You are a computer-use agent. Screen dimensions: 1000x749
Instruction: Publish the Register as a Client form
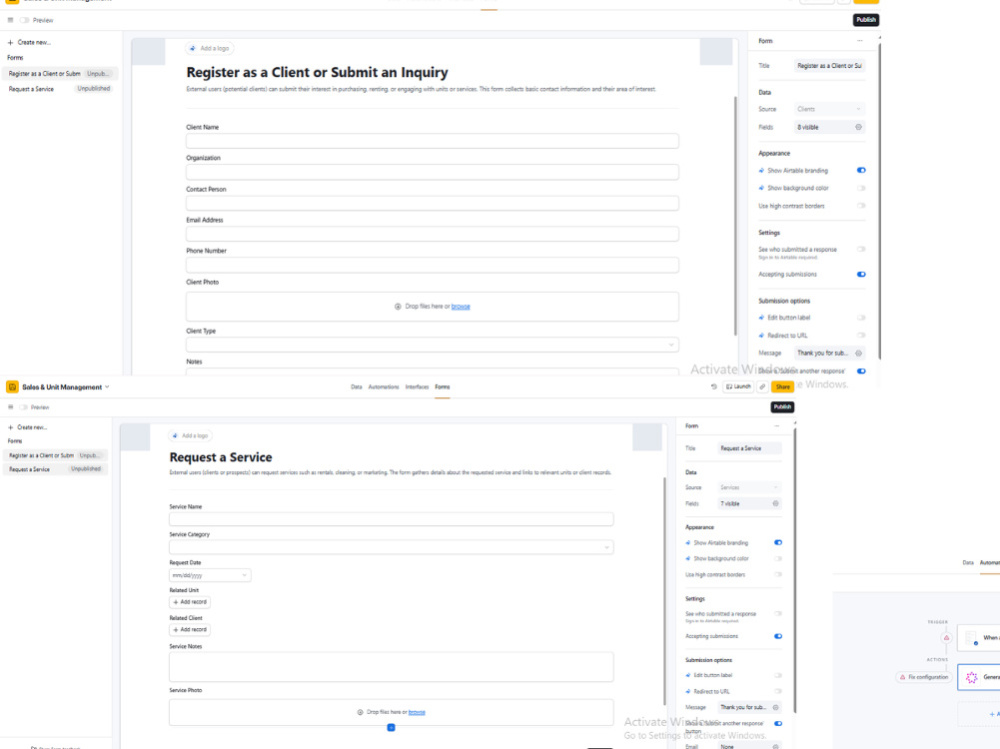(865, 20)
